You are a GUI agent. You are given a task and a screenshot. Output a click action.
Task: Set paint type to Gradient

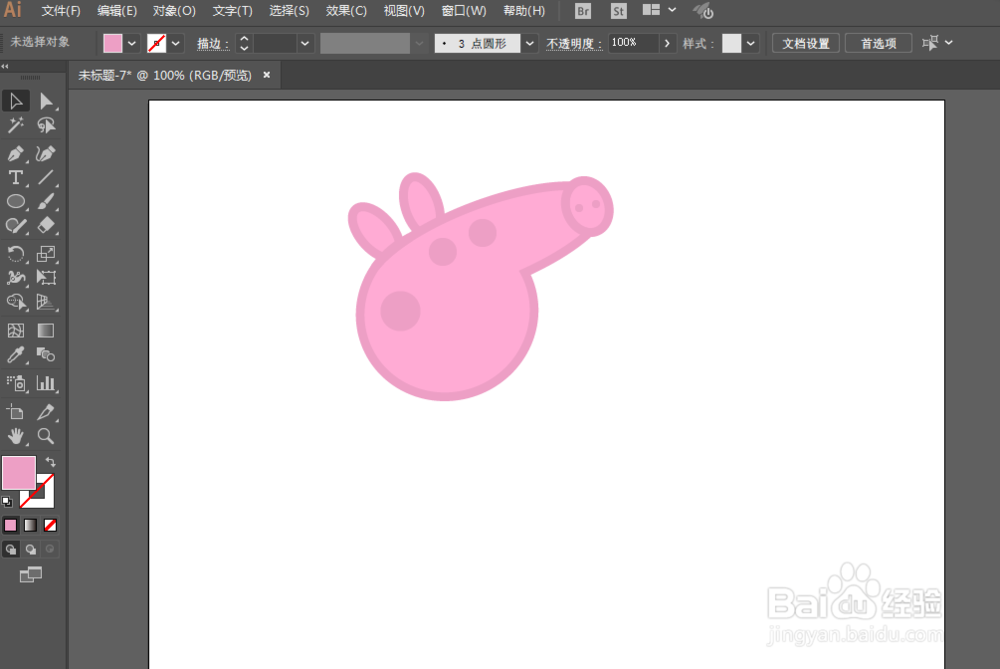click(31, 526)
